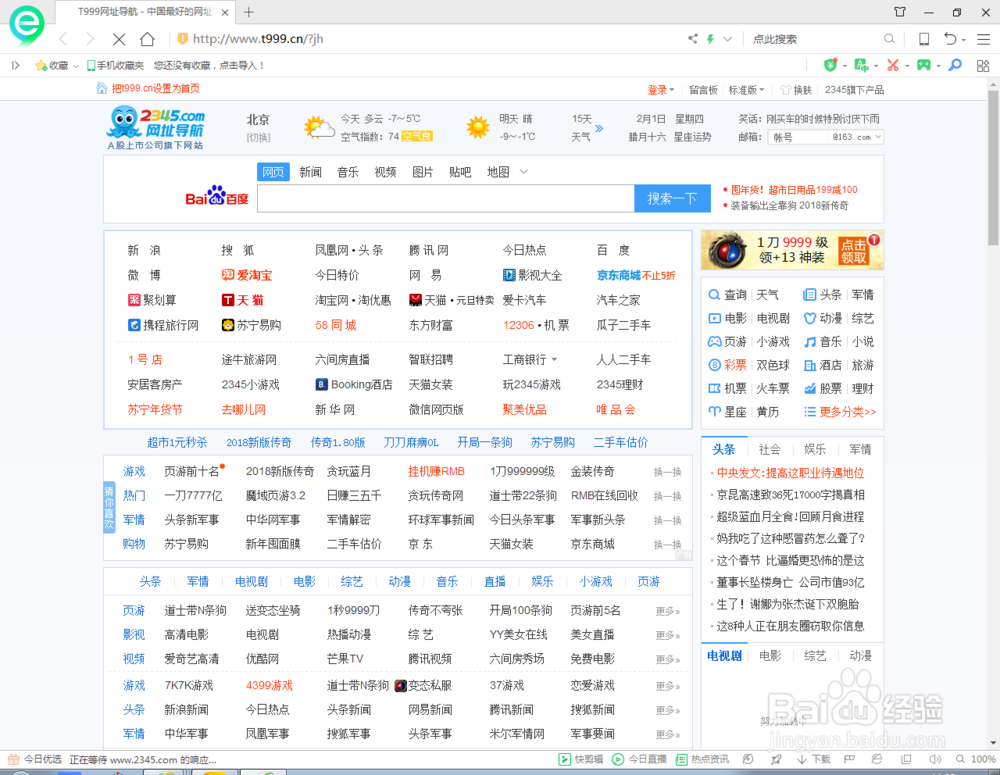Image resolution: width=1000 pixels, height=775 pixels.
Task: Click the blue key password icon
Action: click(x=955, y=65)
